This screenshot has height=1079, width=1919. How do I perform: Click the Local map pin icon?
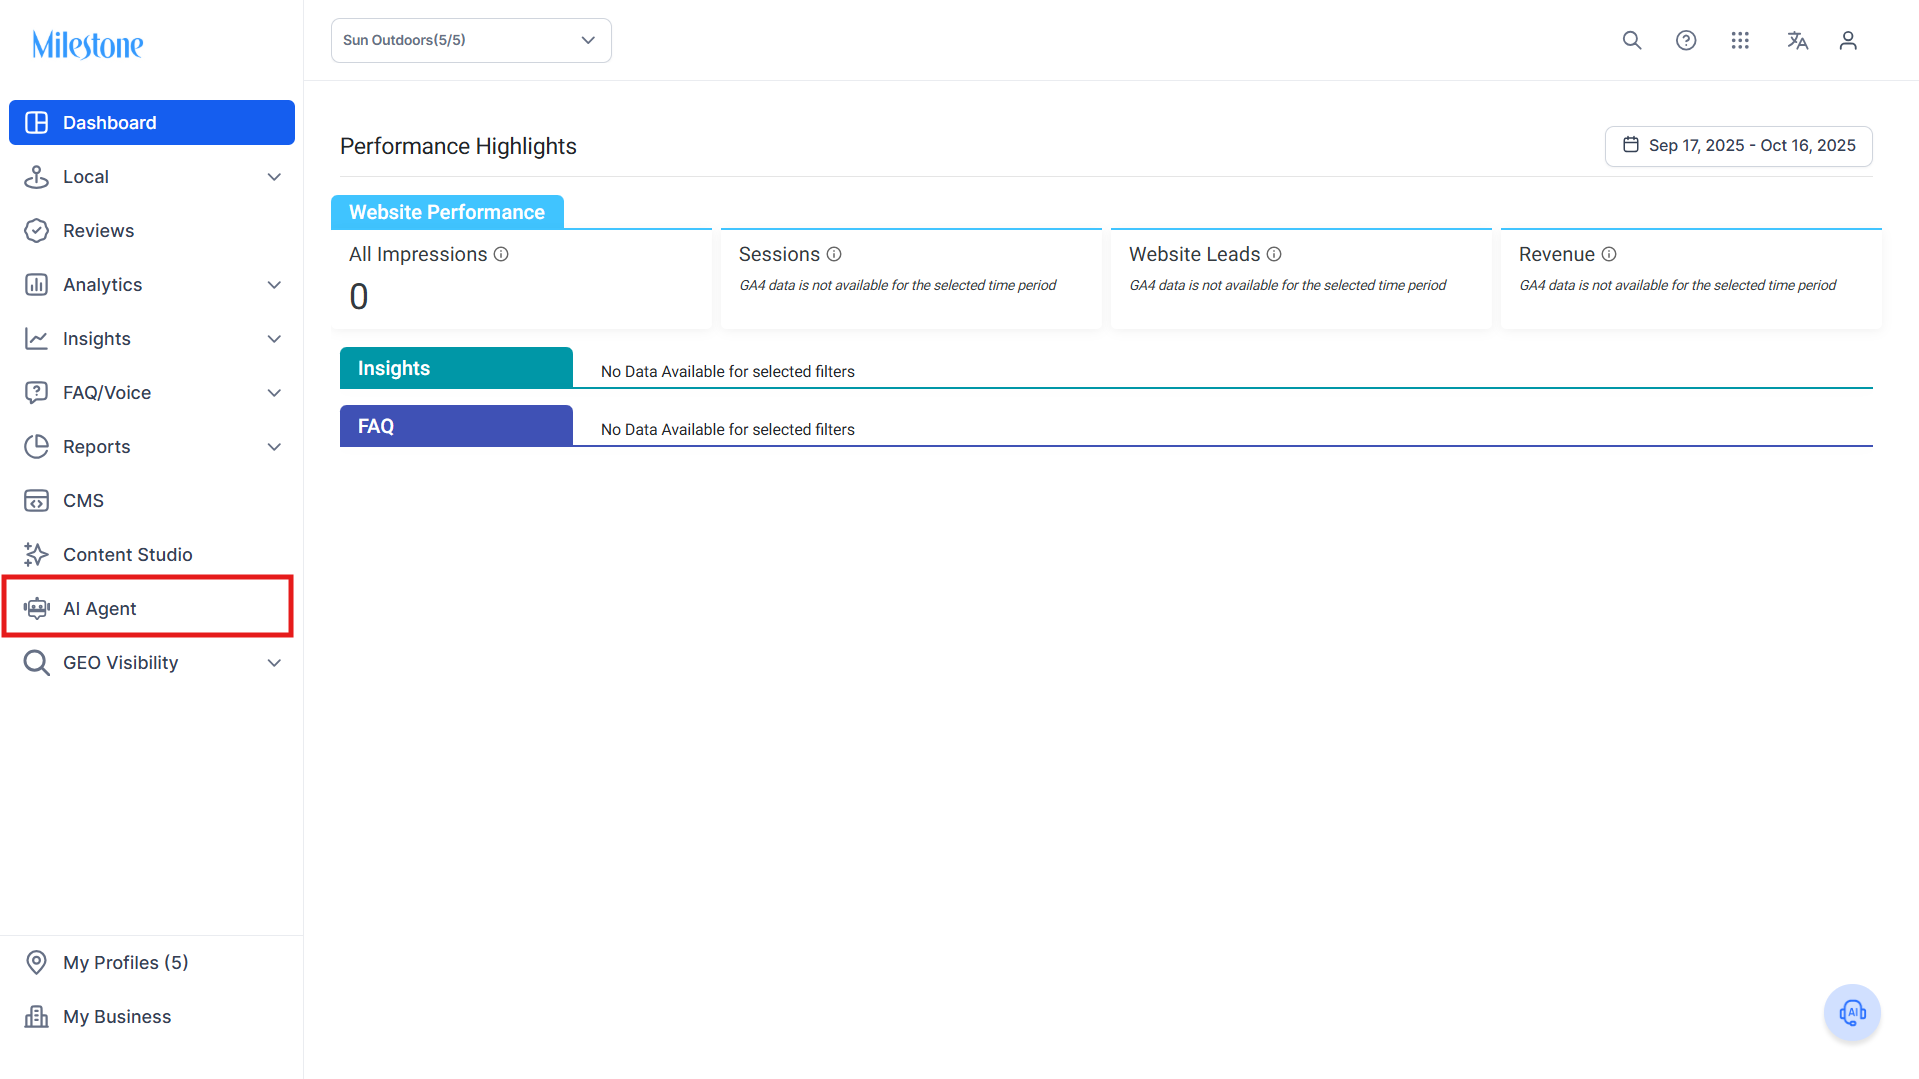click(x=37, y=177)
